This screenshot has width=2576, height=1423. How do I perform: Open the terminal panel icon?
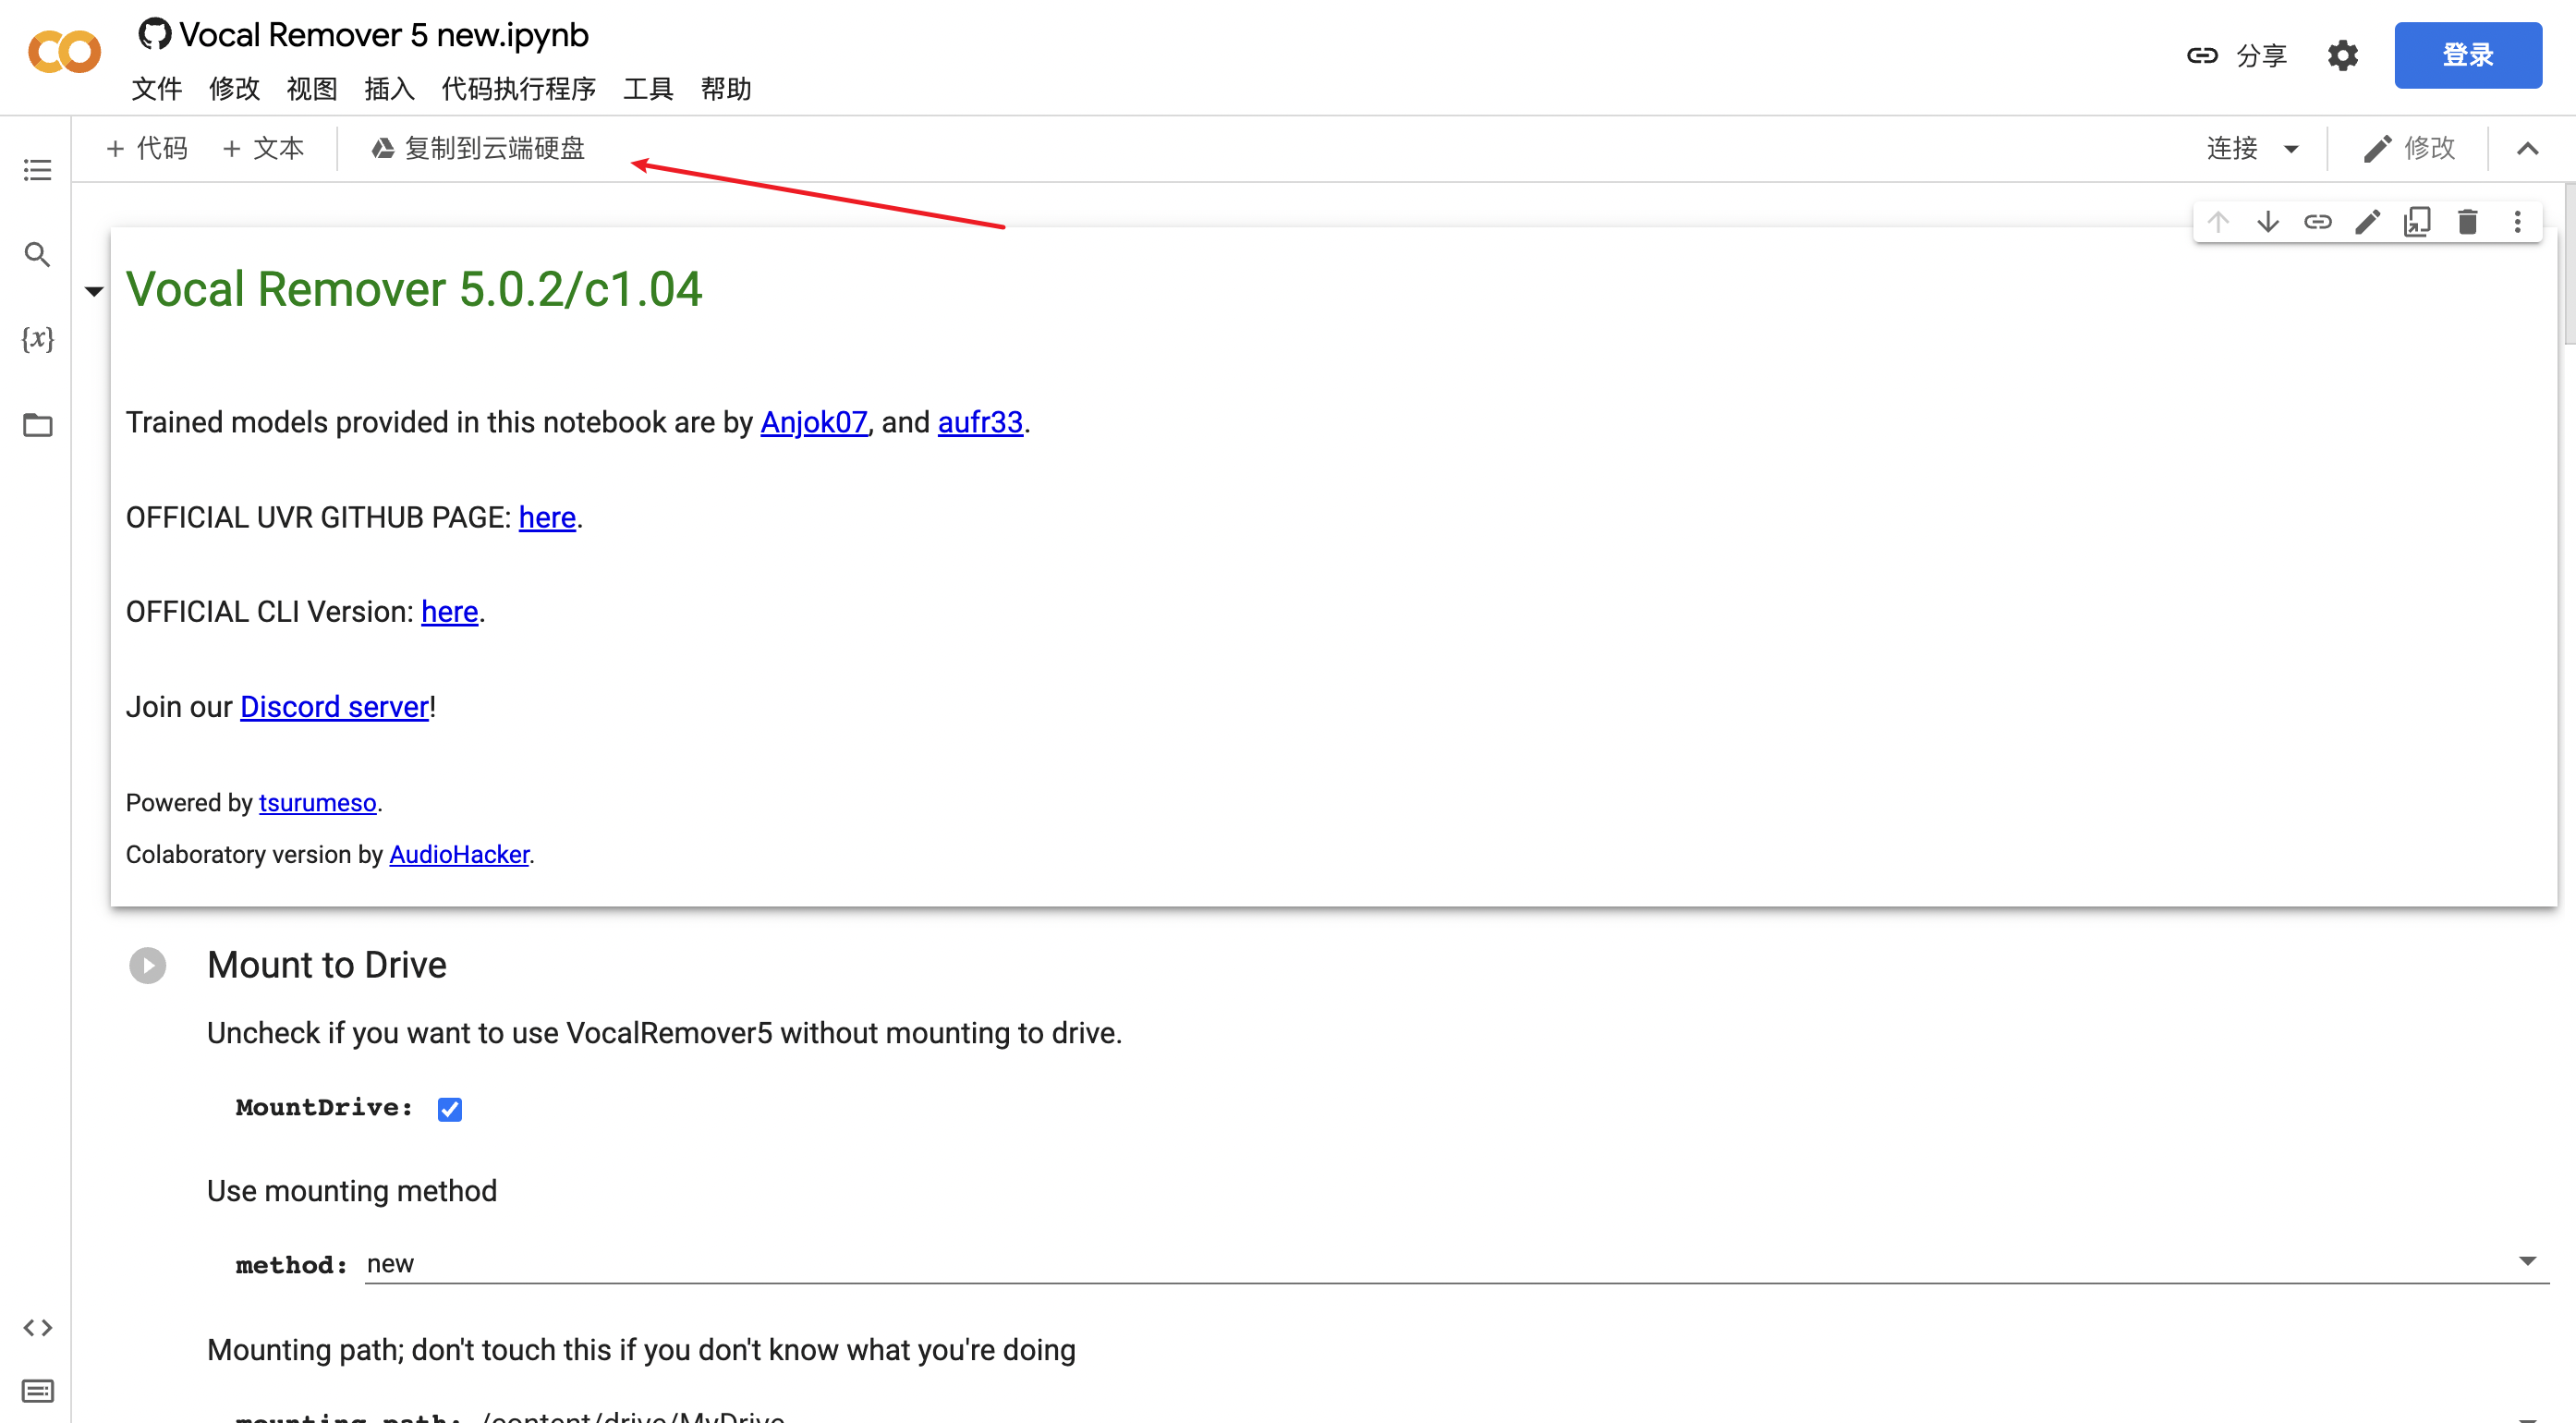pos(37,1391)
